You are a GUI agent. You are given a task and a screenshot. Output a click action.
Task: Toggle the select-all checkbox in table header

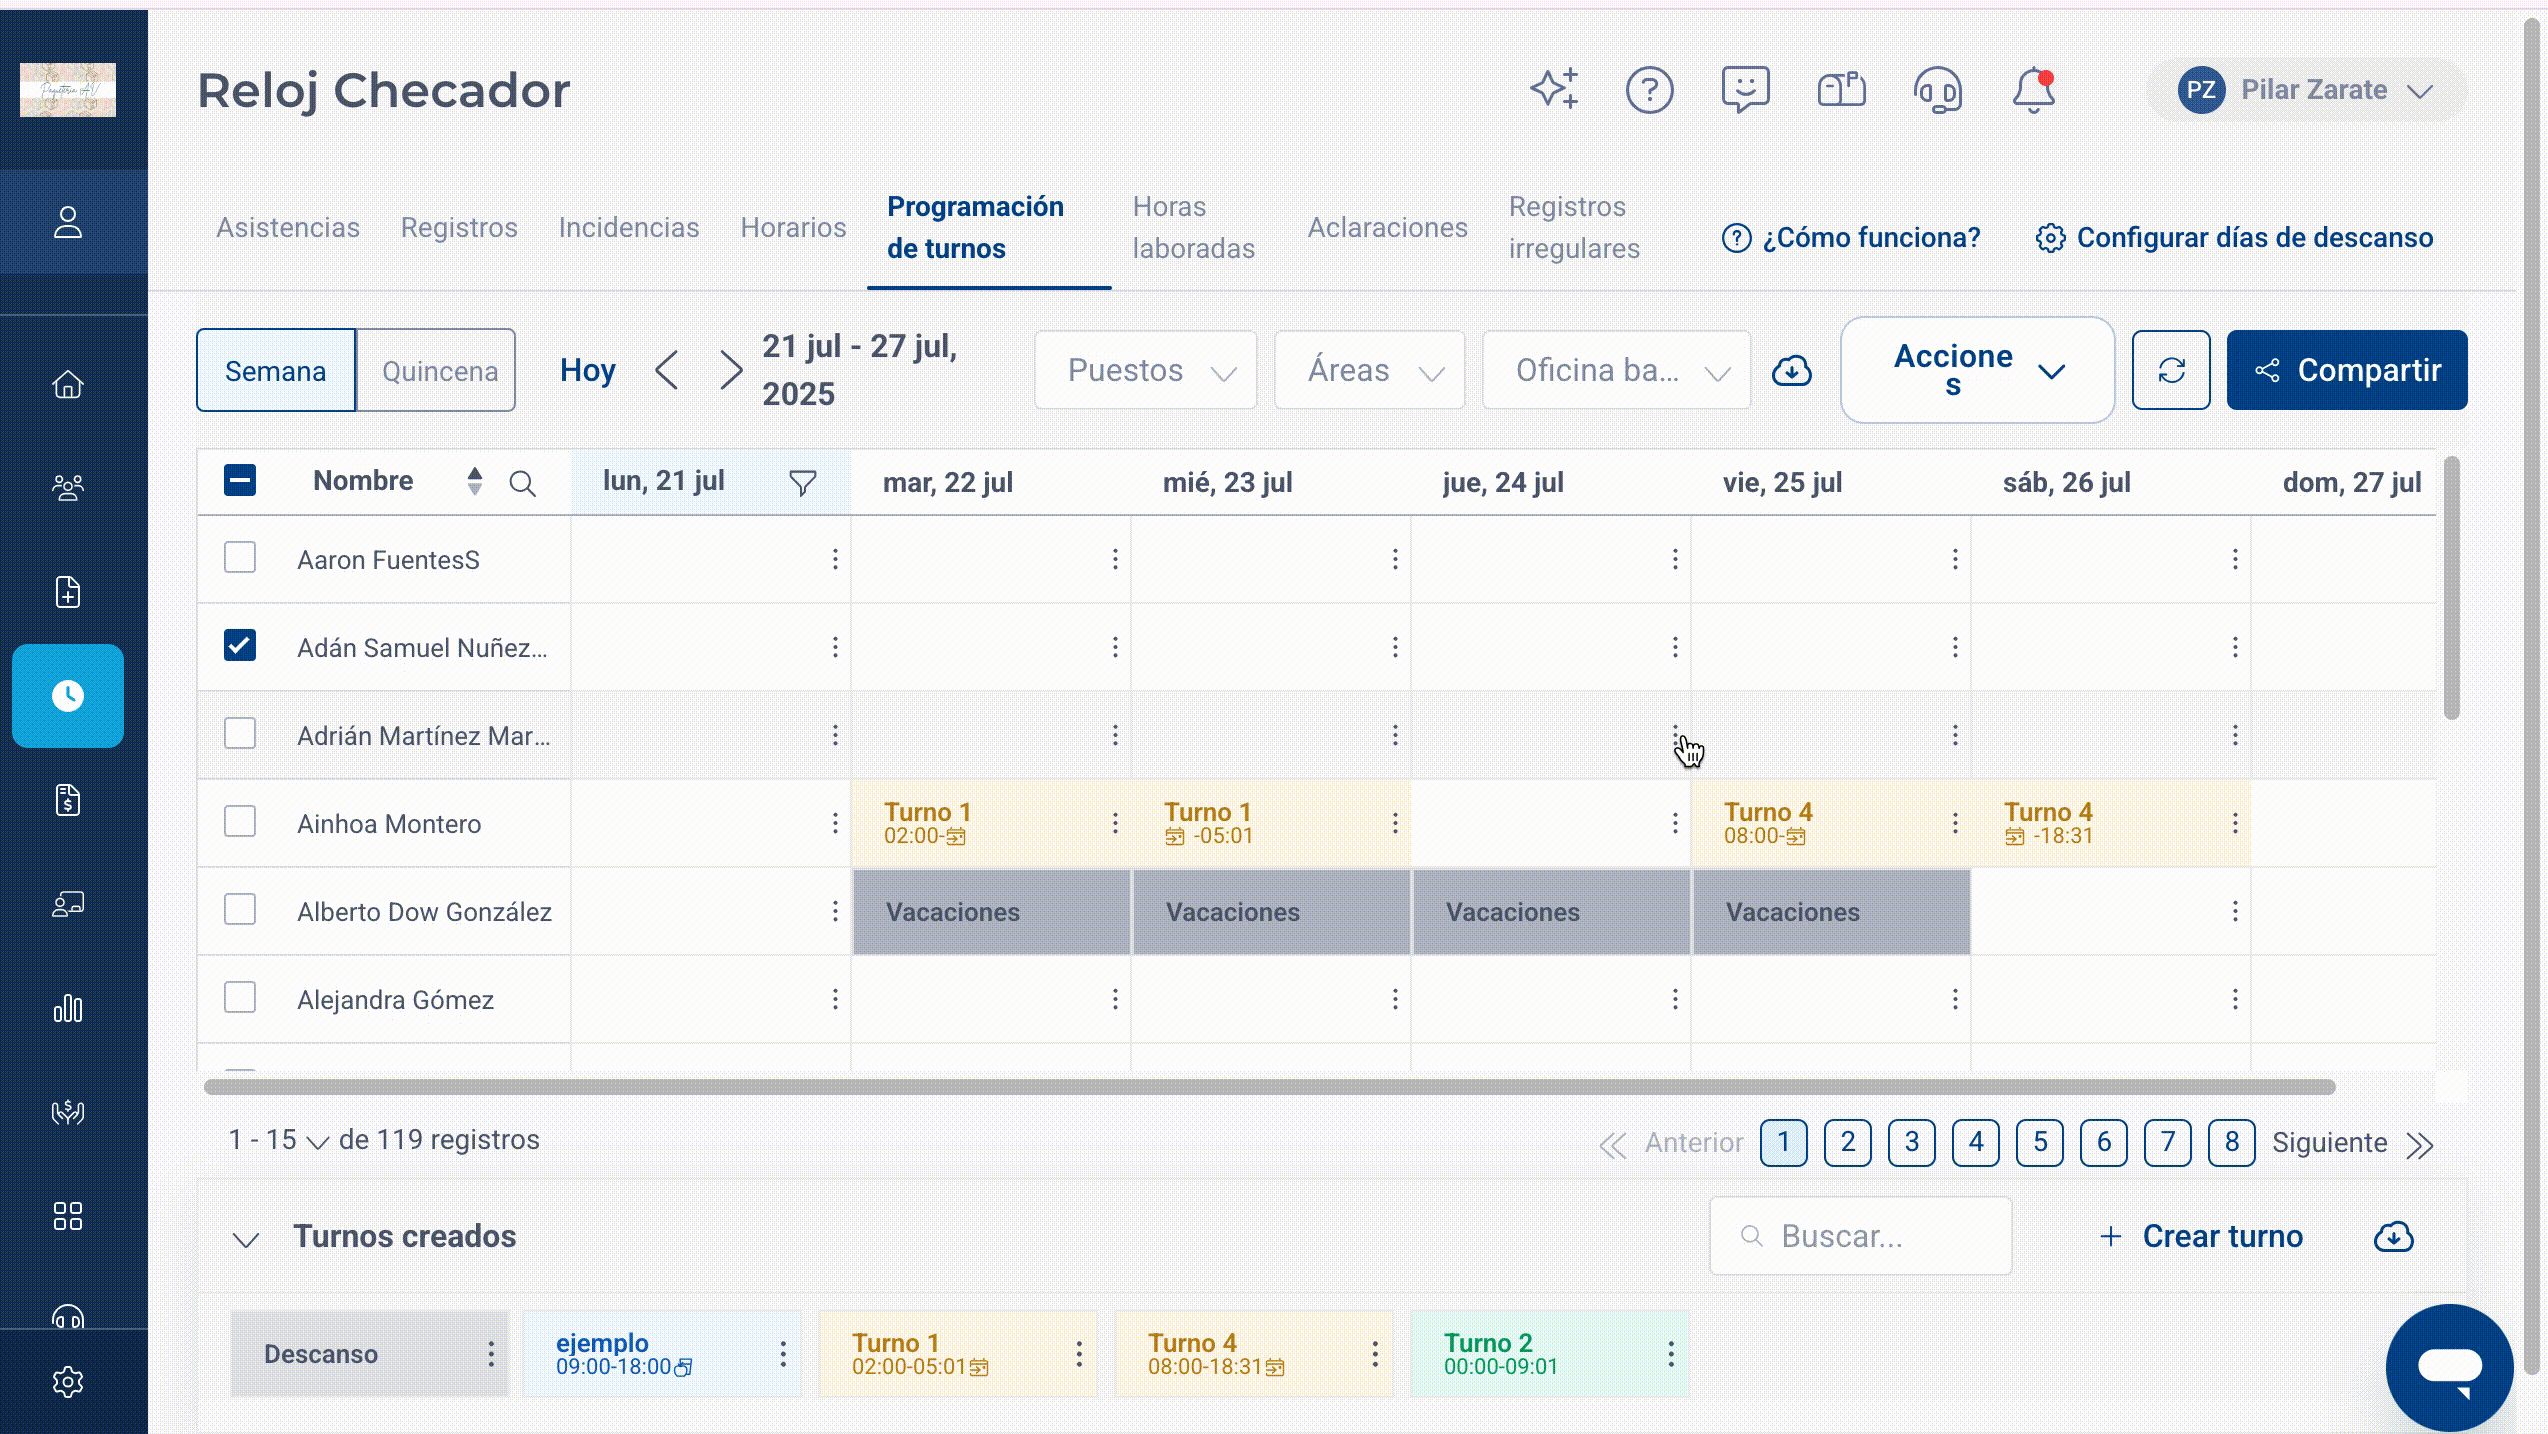click(240, 481)
